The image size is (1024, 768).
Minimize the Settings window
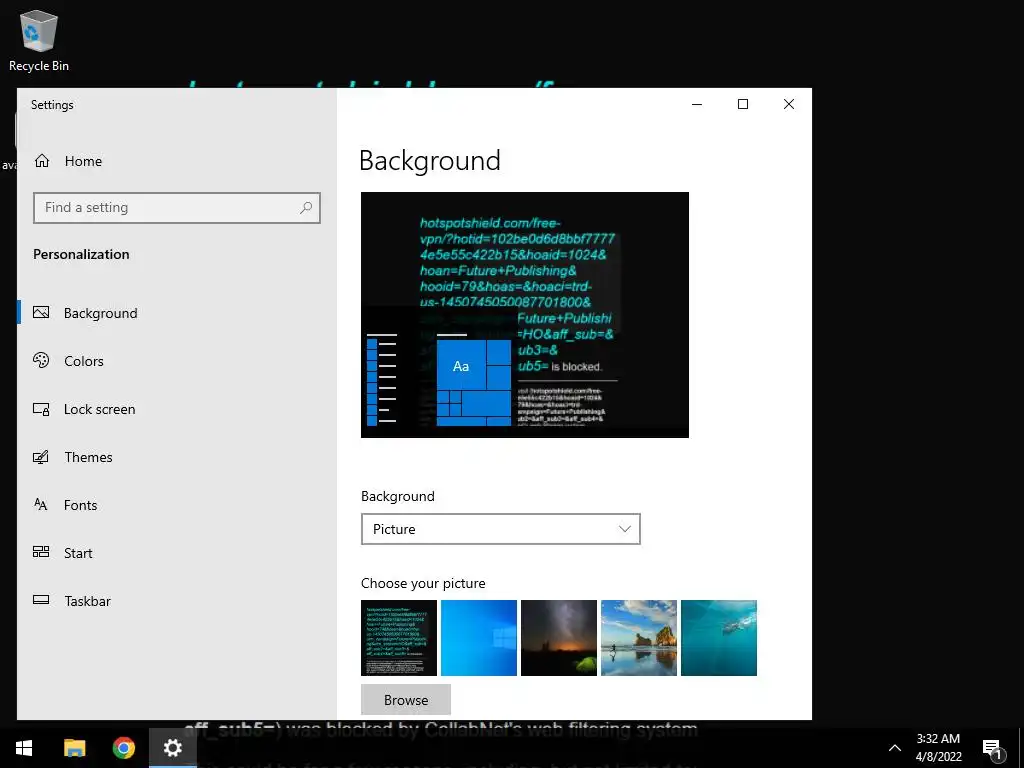pyautogui.click(x=697, y=104)
